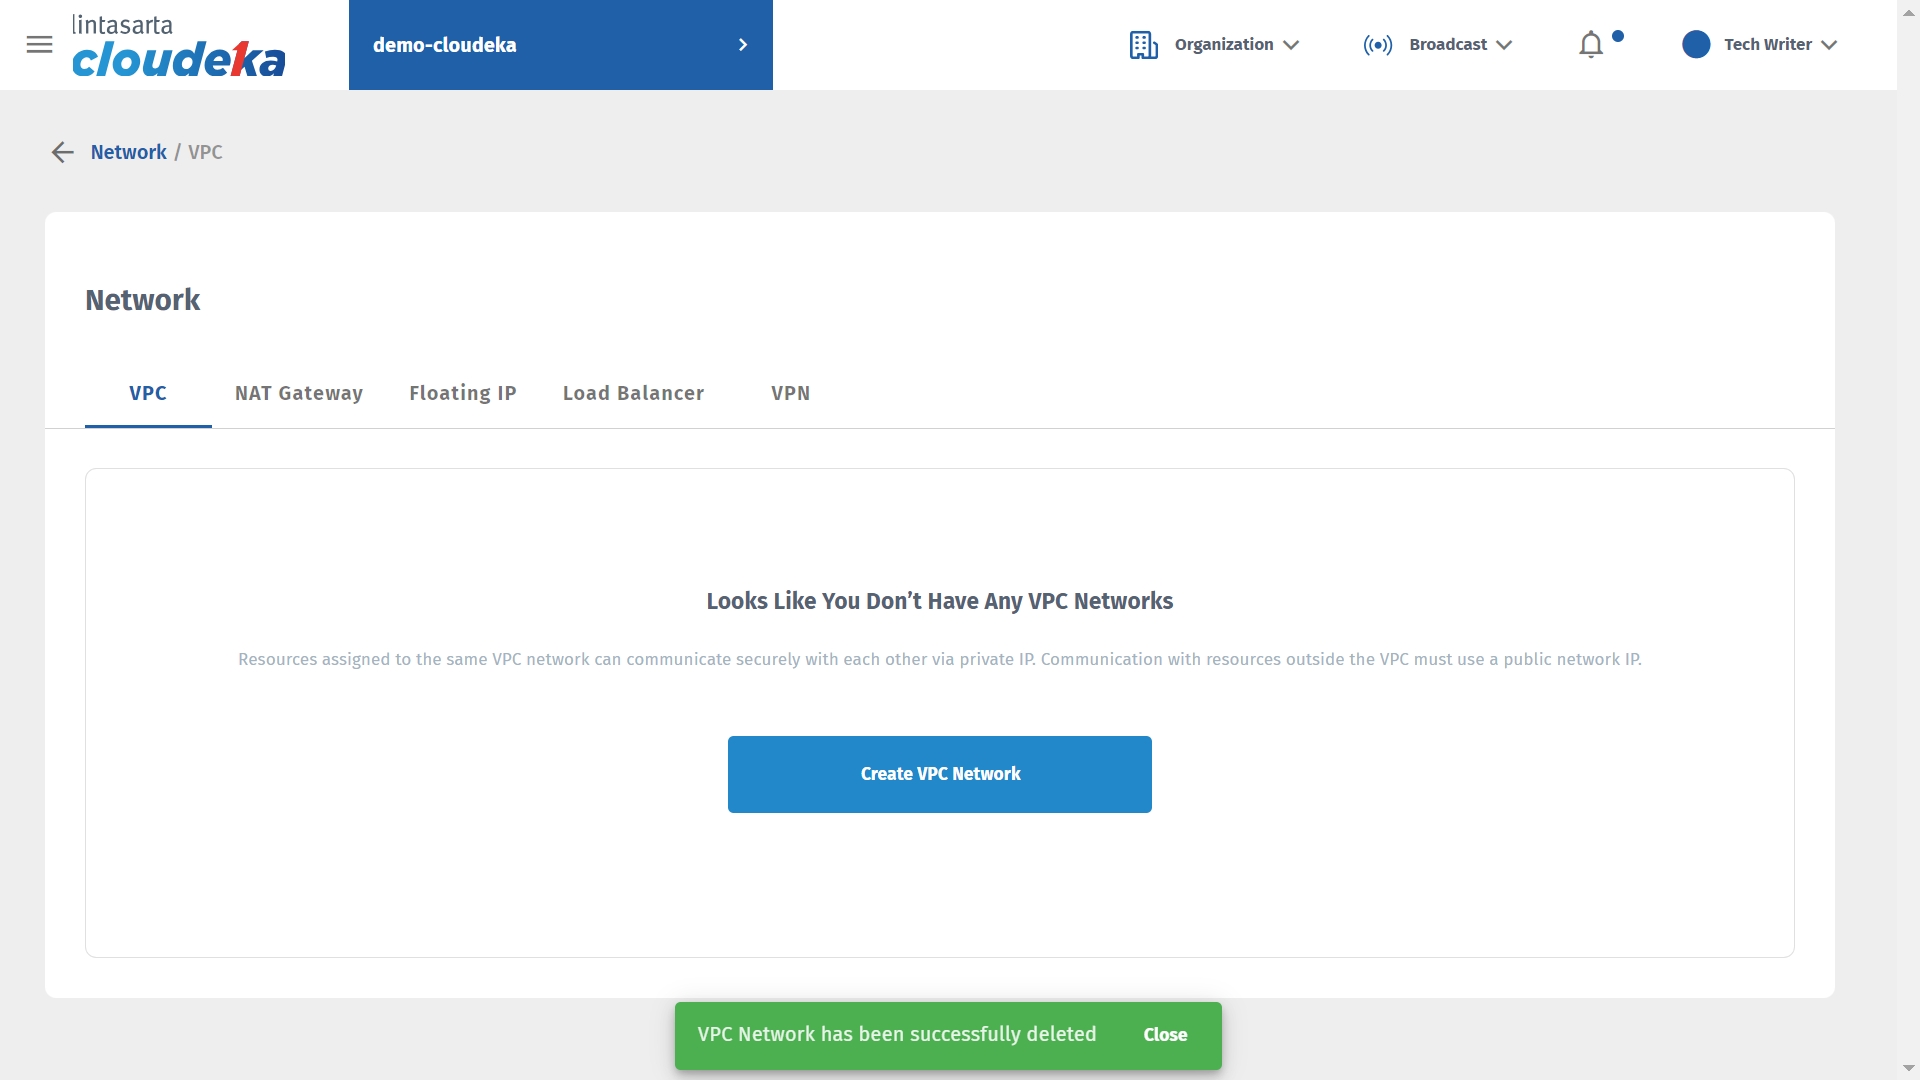Click the Lintasarta Cloudeka logo
The height and width of the screenshot is (1080, 1920).
click(x=178, y=46)
